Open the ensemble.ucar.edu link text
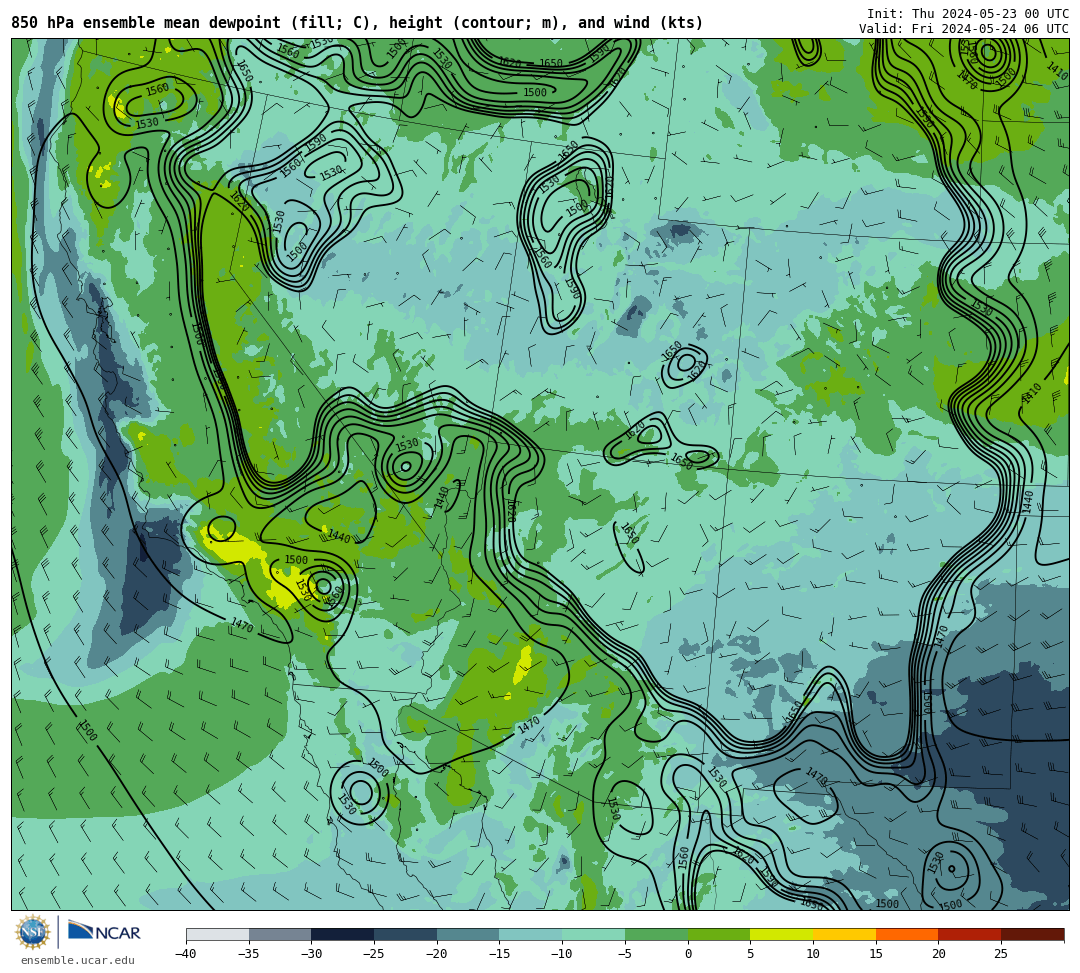Screen dimensions: 1080x973 click(78, 960)
